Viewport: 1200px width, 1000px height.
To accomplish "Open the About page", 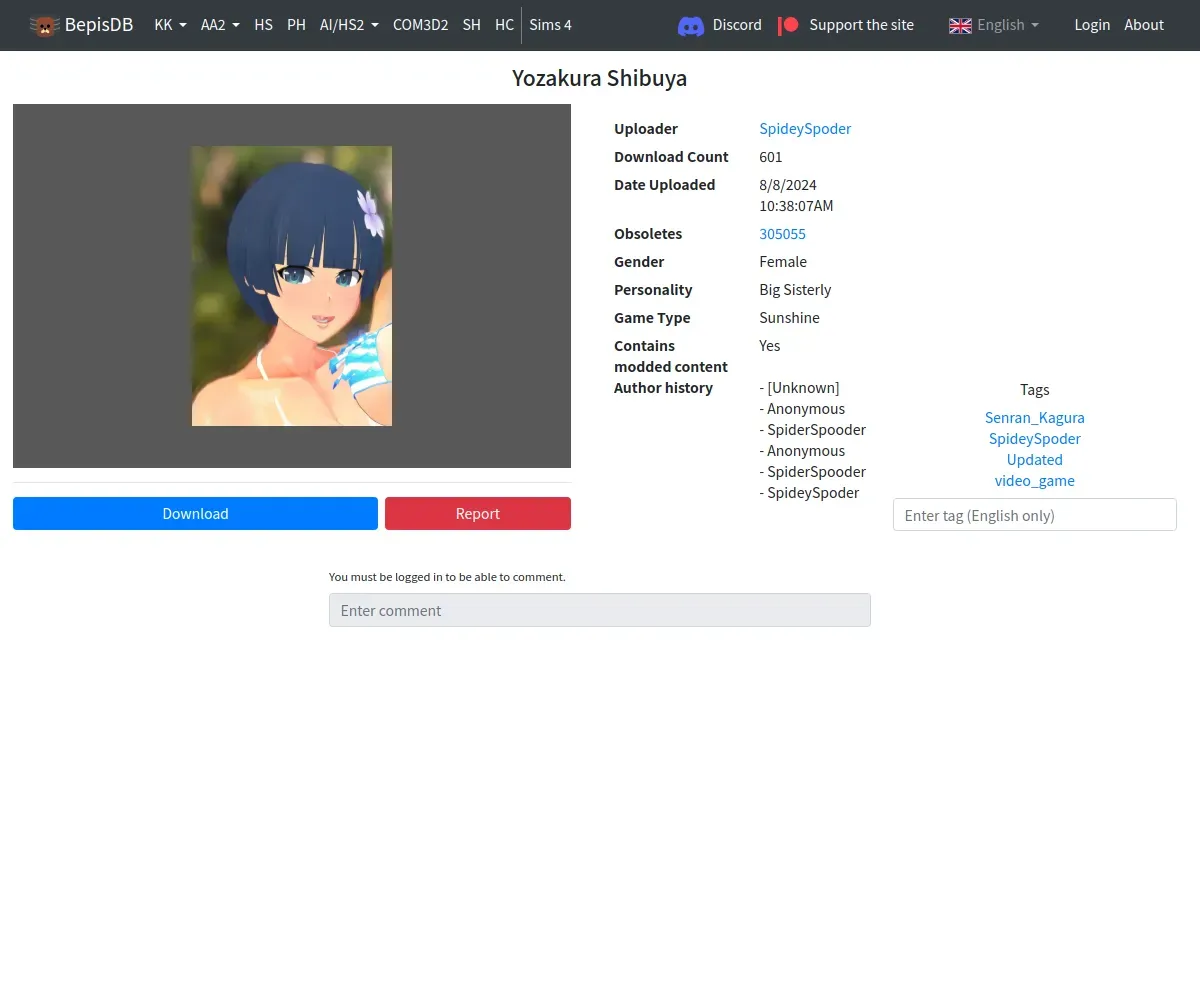I will point(1144,25).
